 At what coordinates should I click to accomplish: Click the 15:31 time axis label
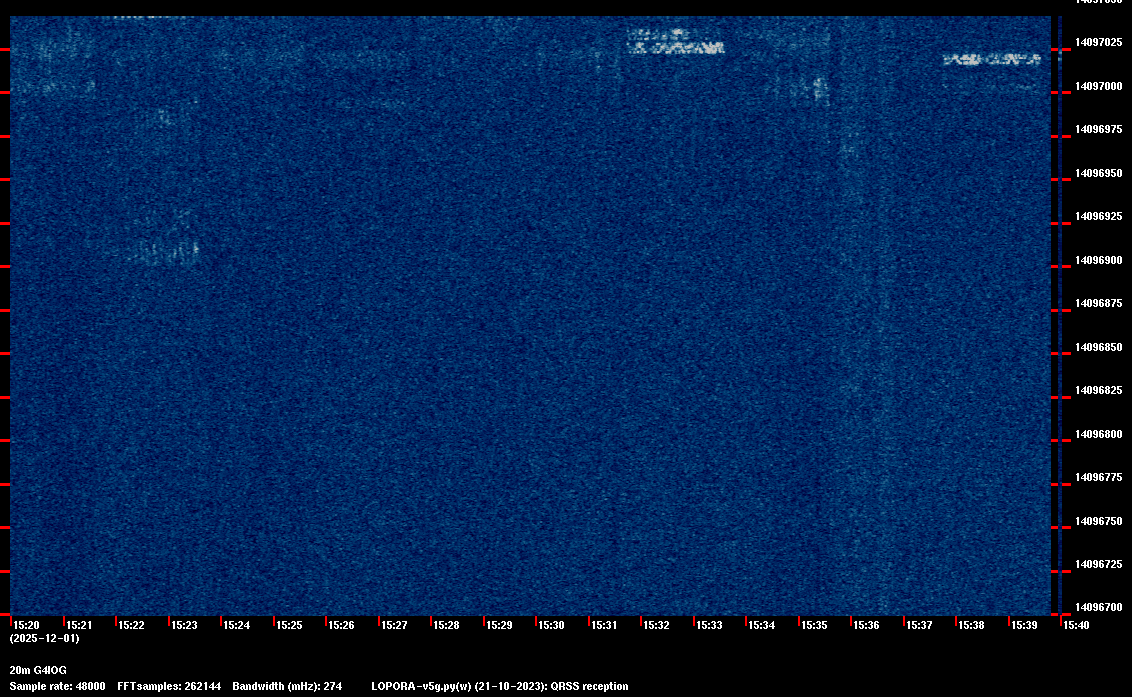click(x=604, y=625)
